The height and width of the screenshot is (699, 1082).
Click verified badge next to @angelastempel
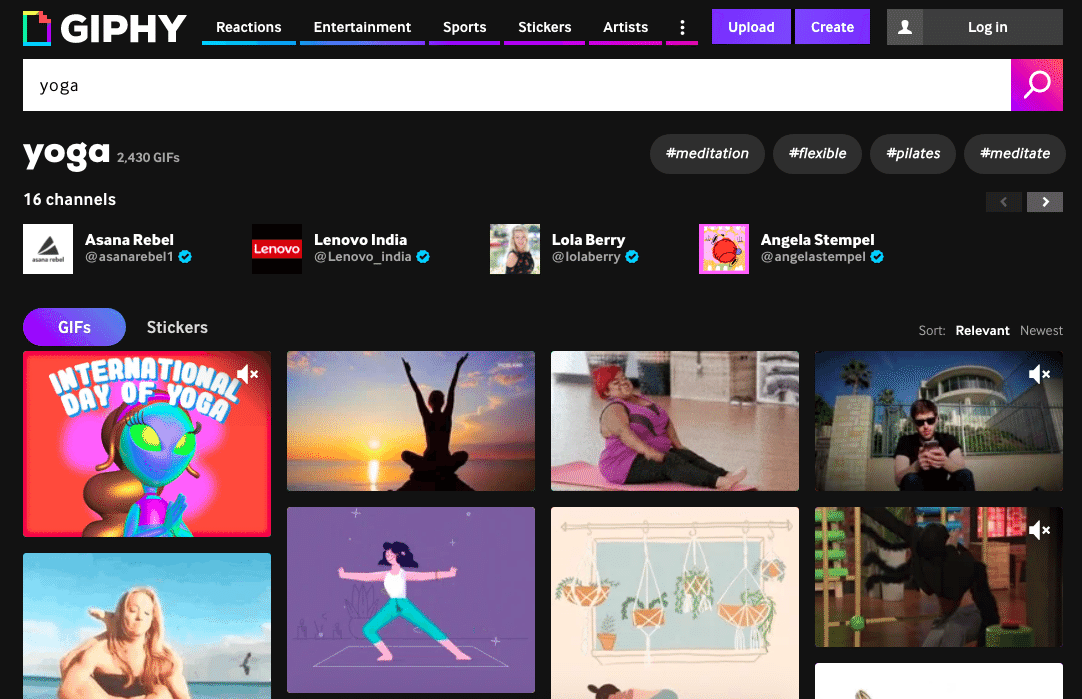(x=877, y=257)
